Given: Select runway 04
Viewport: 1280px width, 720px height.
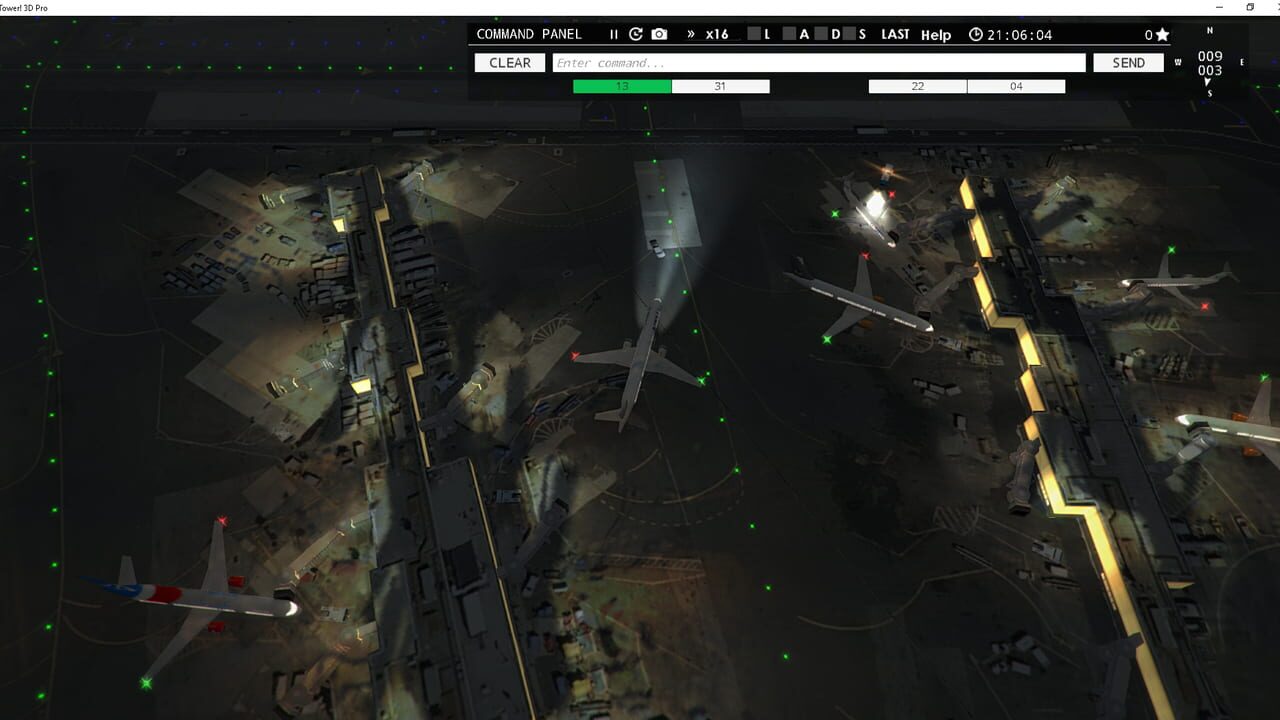Looking at the screenshot, I should [x=1016, y=87].
